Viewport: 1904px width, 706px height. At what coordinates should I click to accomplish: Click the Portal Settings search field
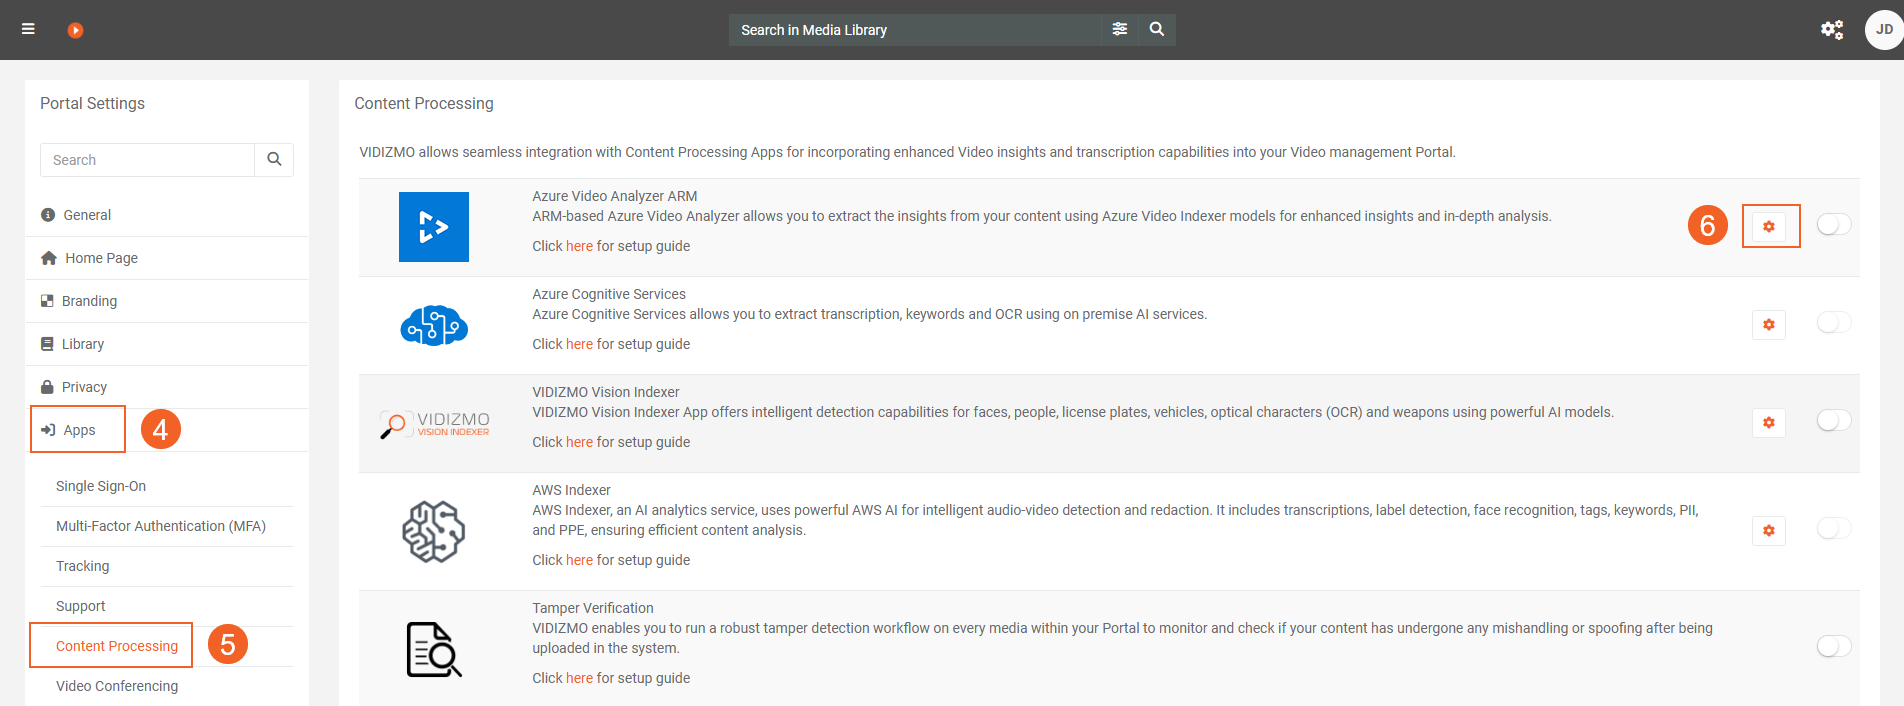click(148, 160)
